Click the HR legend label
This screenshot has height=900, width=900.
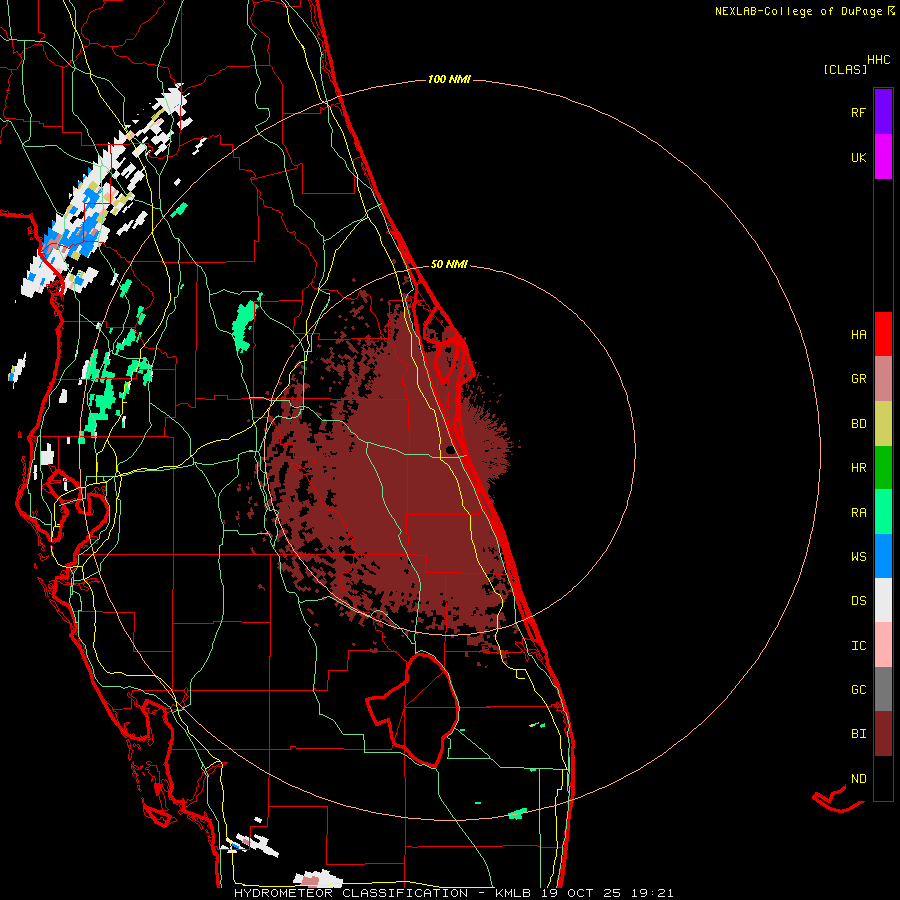(x=858, y=468)
